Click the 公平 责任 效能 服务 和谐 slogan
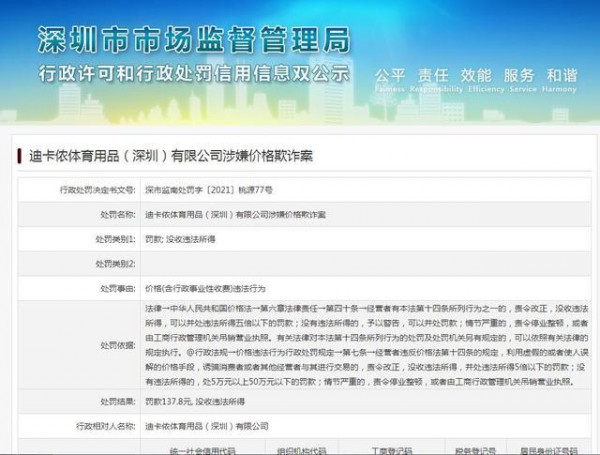This screenshot has width=600, height=455. point(476,75)
